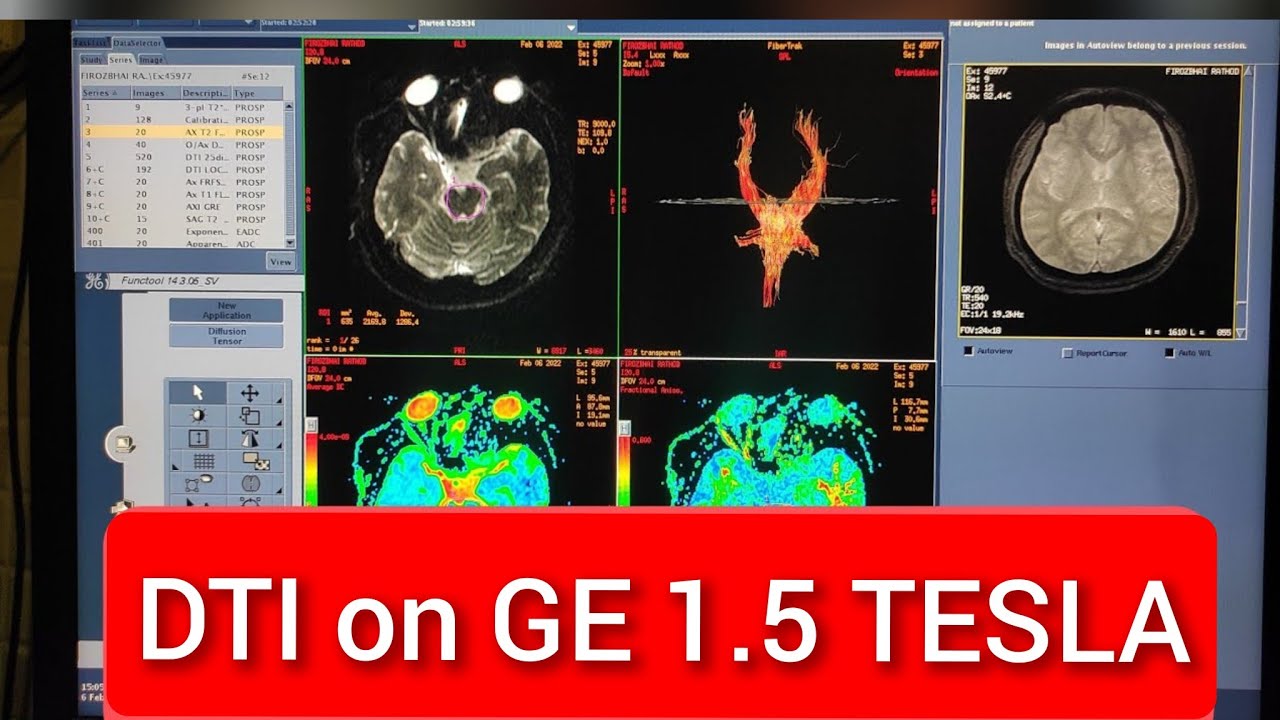This screenshot has height=720, width=1280.
Task: Toggle the Report Cursor checkbox
Action: click(1067, 353)
